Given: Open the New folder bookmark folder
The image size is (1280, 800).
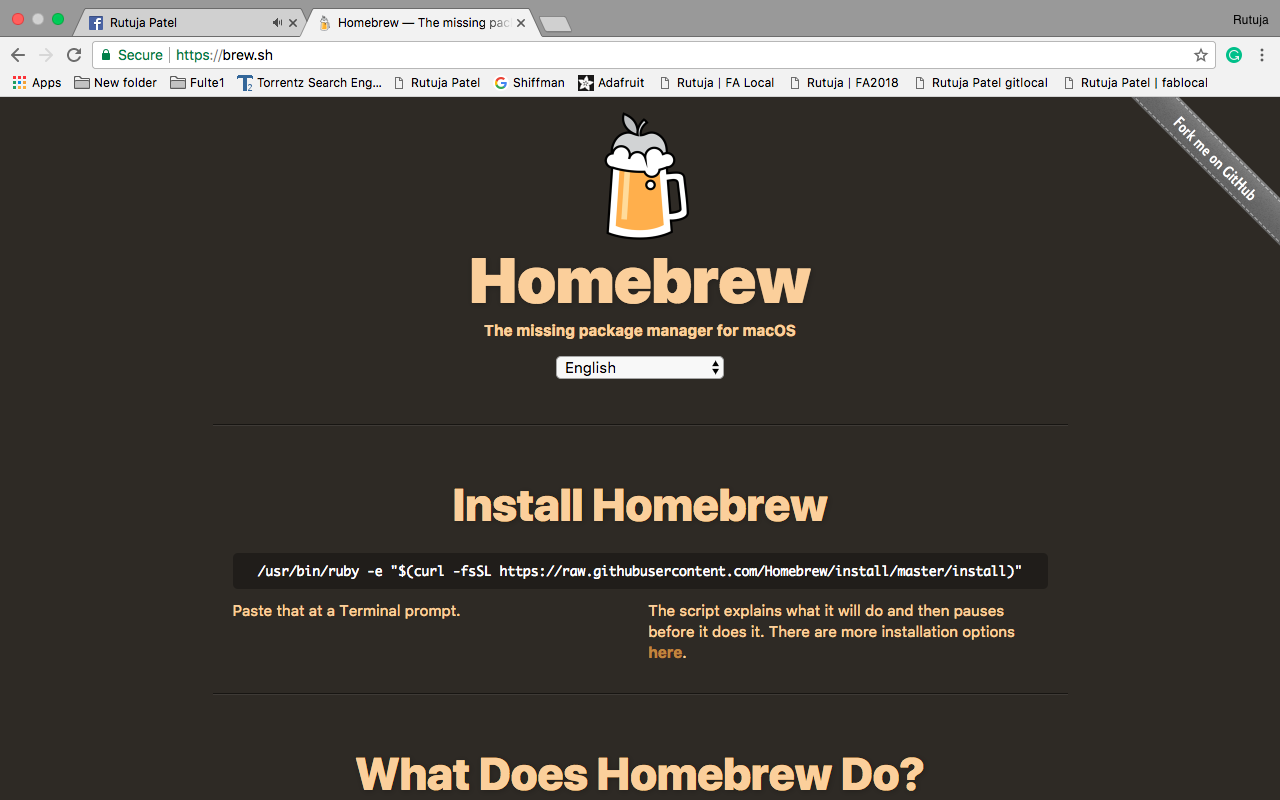Looking at the screenshot, I should pyautogui.click(x=115, y=83).
